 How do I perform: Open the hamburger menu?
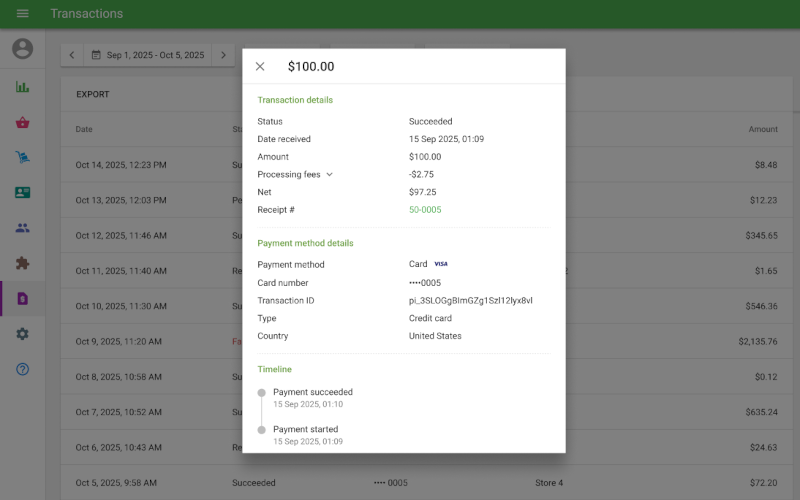[22, 14]
